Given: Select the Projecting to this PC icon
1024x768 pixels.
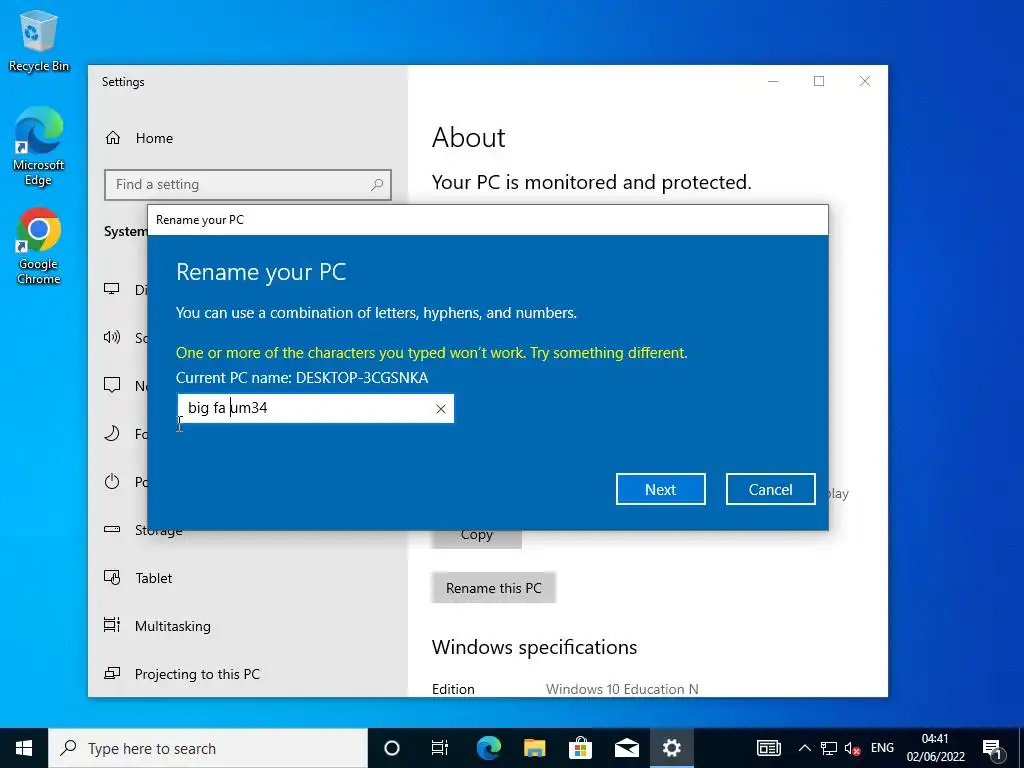Looking at the screenshot, I should pyautogui.click(x=112, y=673).
